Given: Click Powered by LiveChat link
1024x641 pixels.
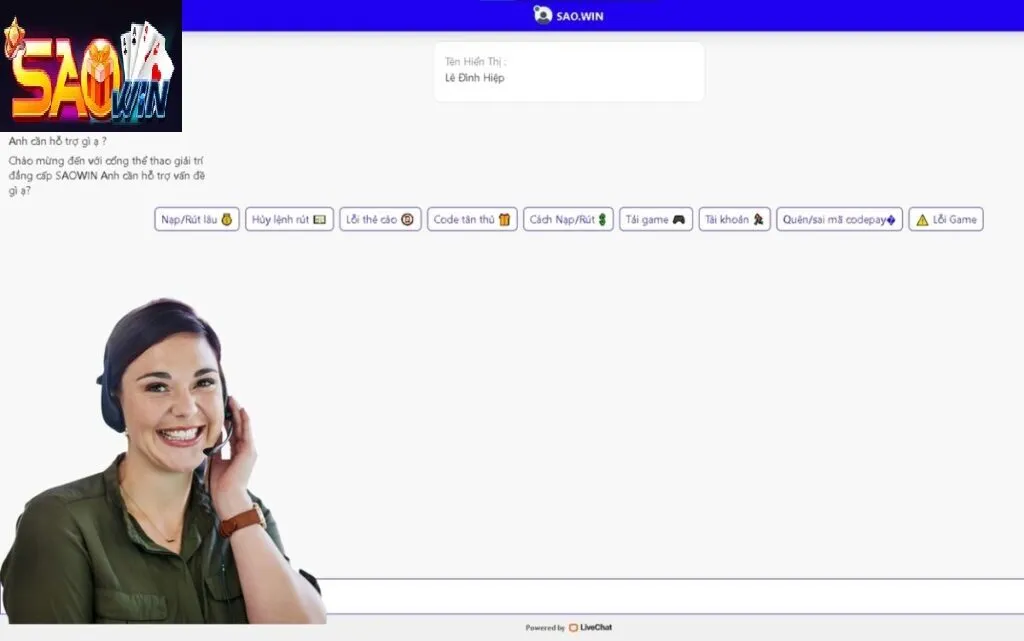Looking at the screenshot, I should pyautogui.click(x=567, y=627).
